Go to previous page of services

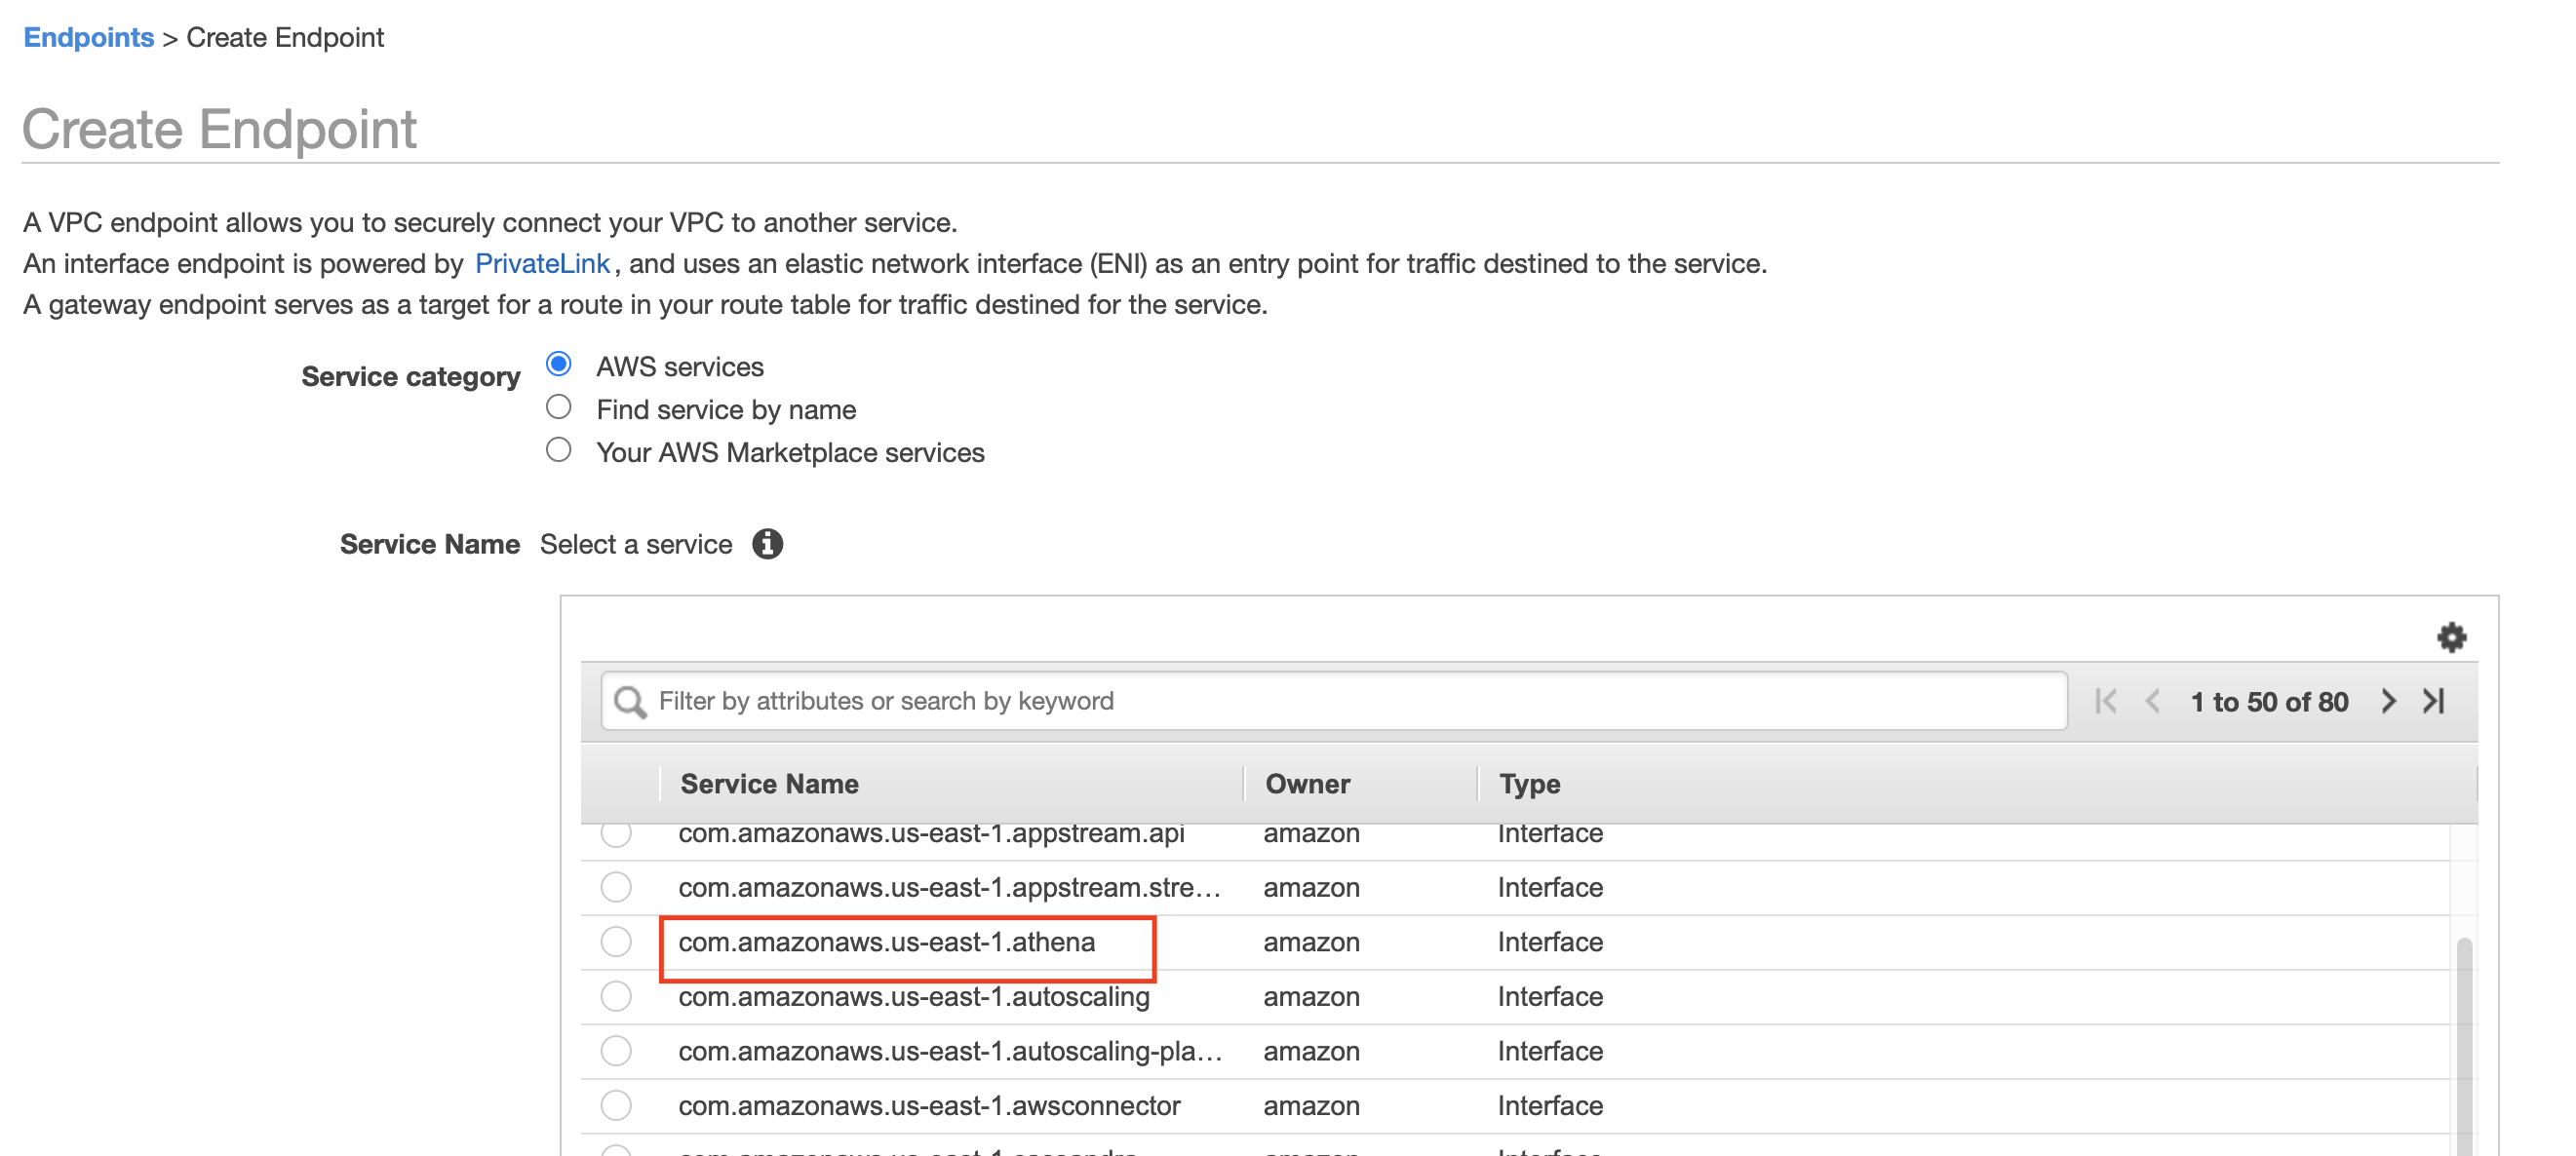[2153, 701]
